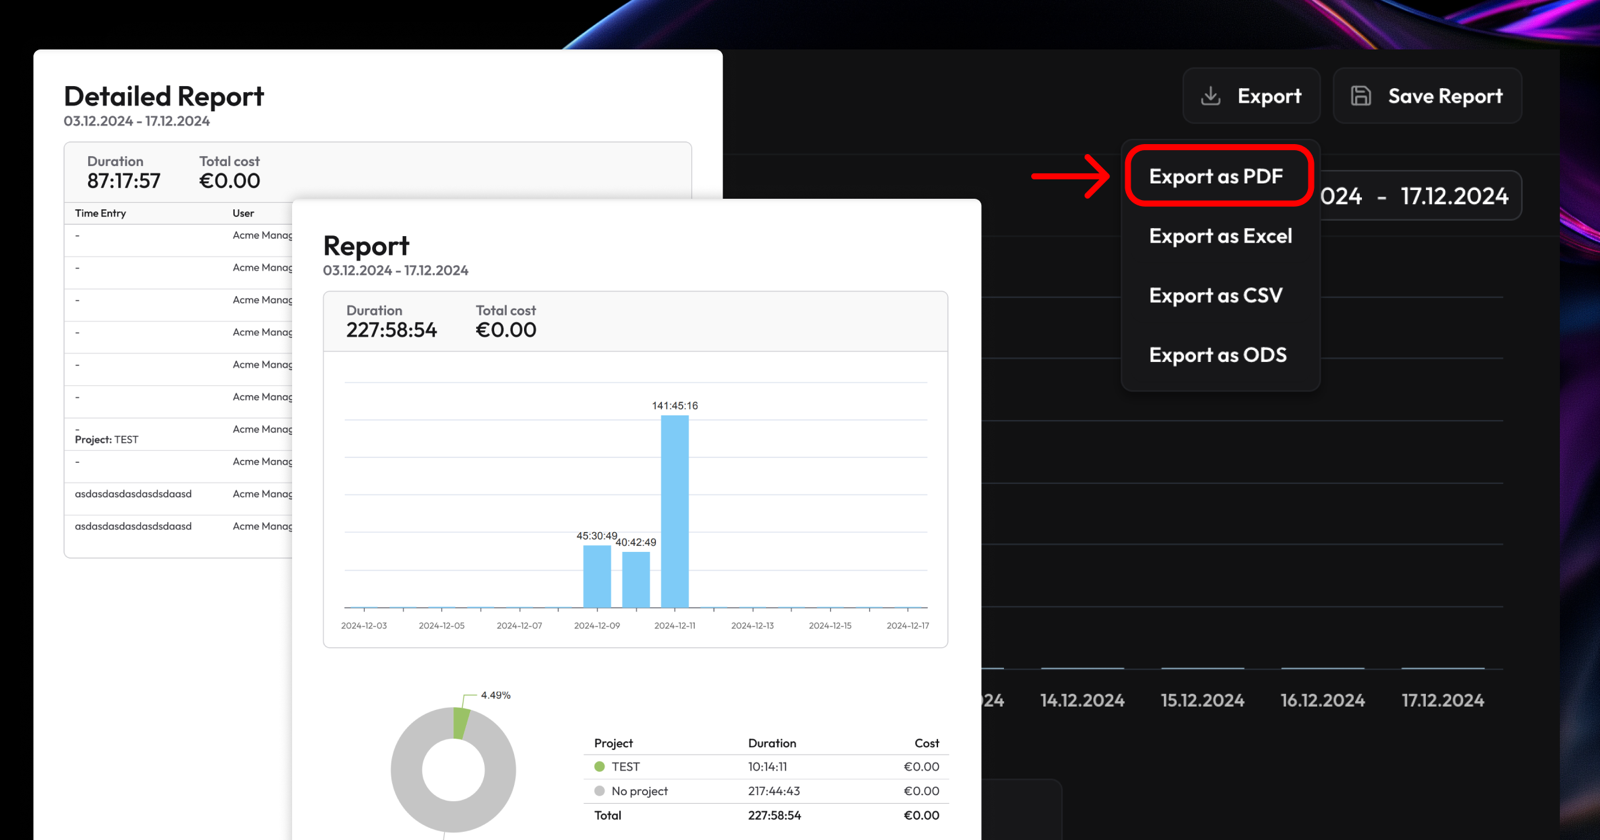Select the TEST project row
This screenshot has height=840, width=1600.
point(766,767)
